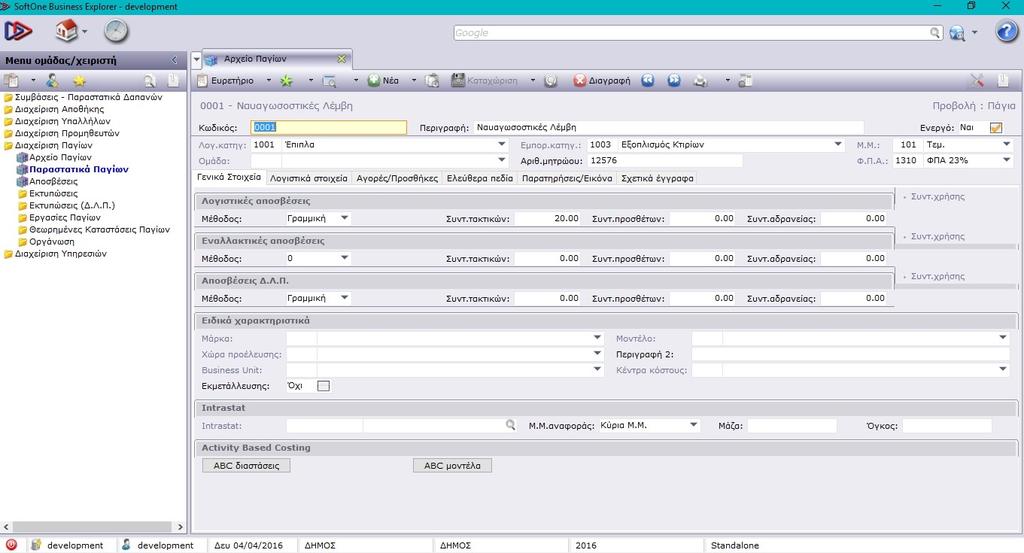The width and height of the screenshot is (1024, 553).
Task: Click the Περιγραφή input field
Action: 668,127
